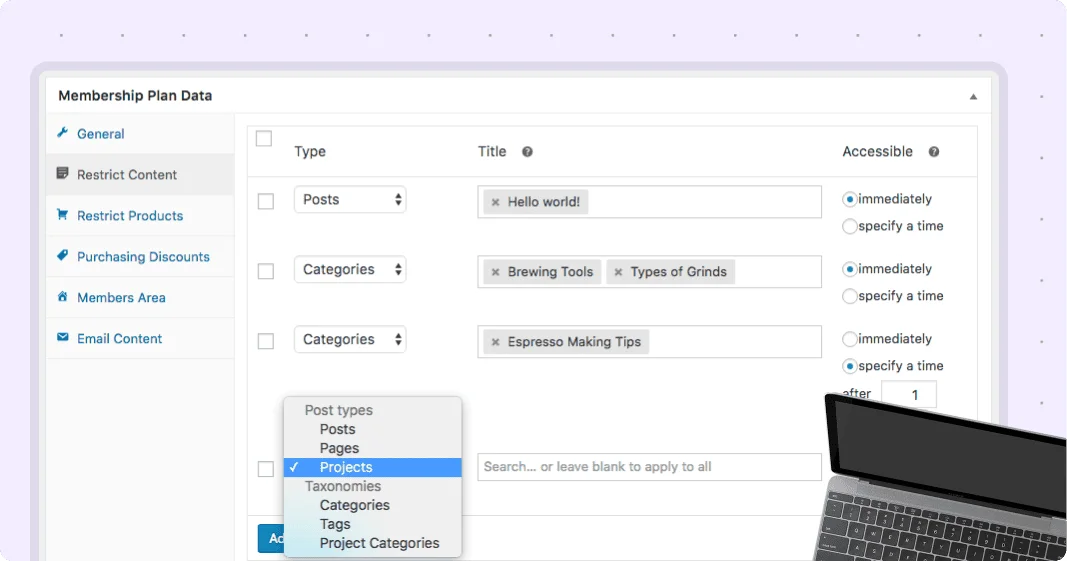Remove the Espresso Making Tips tag
1067x561 pixels.
(495, 342)
